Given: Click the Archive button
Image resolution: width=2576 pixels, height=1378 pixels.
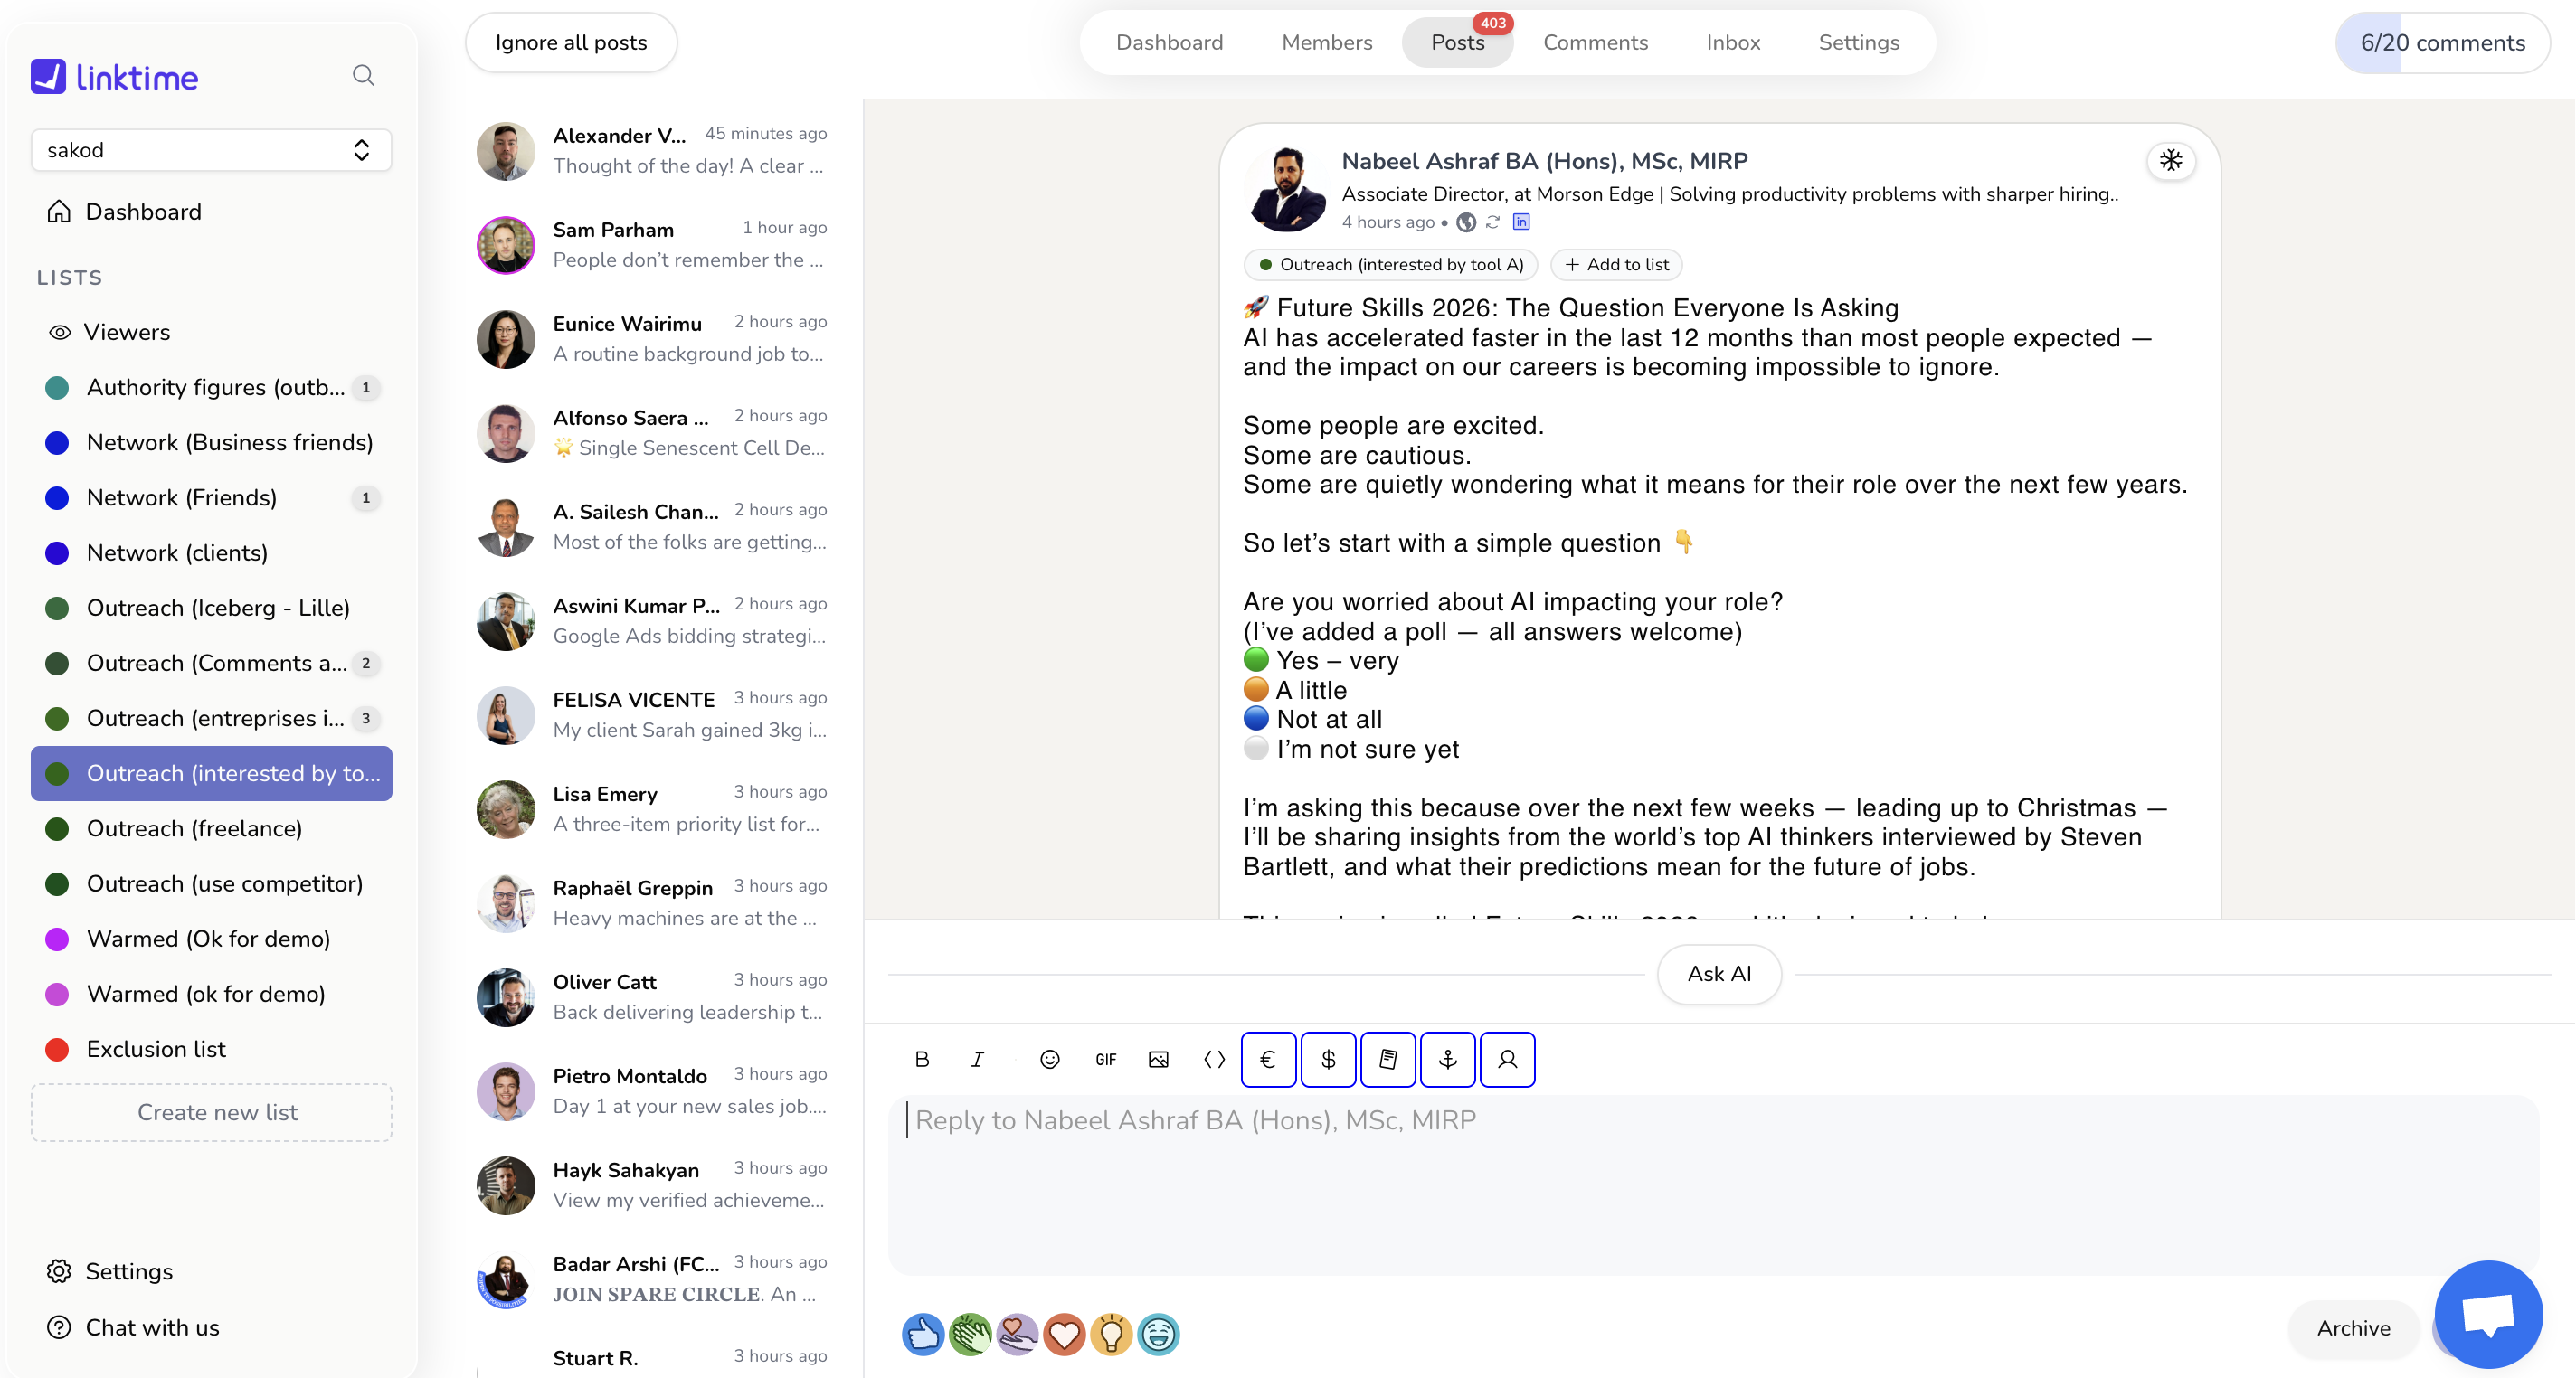Looking at the screenshot, I should (x=2353, y=1328).
